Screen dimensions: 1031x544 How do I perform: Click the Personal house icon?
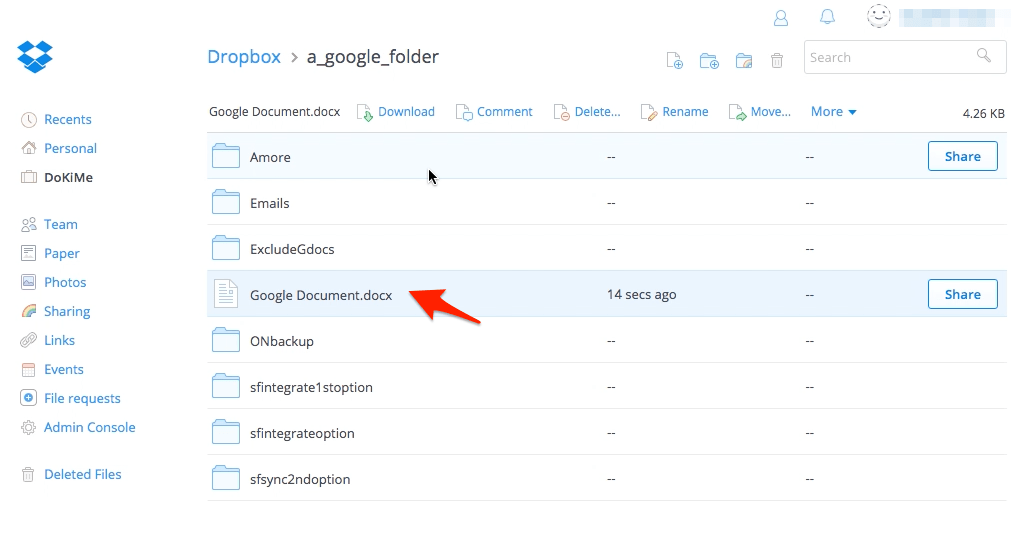[28, 148]
